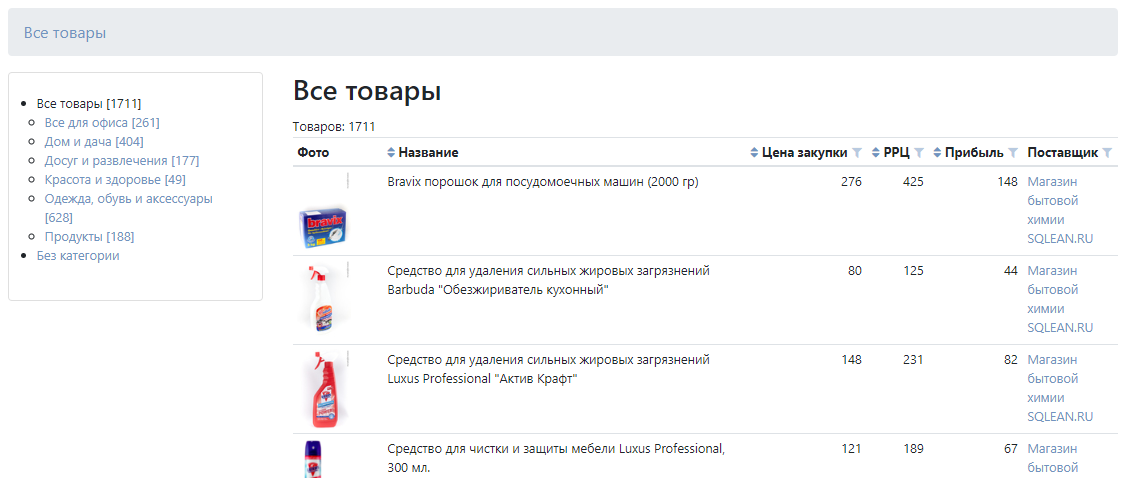This screenshot has height=478, width=1125.
Task: Click РРЦ value 425 cell
Action: 913,182
